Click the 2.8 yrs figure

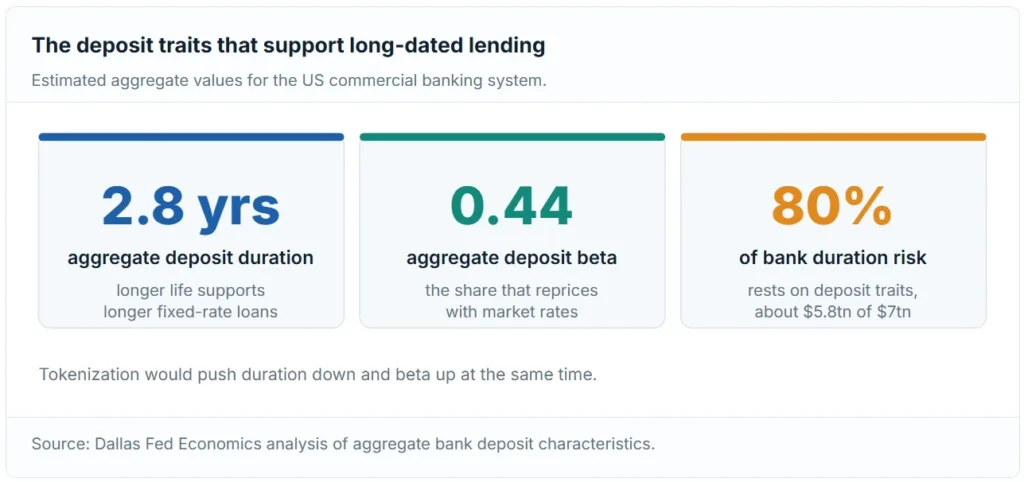(x=191, y=207)
